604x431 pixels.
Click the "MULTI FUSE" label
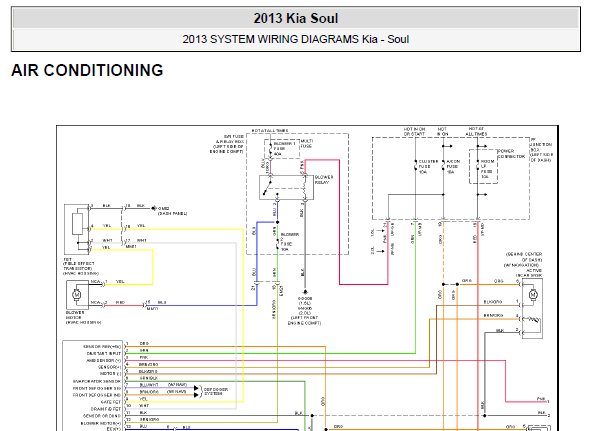pyautogui.click(x=307, y=144)
